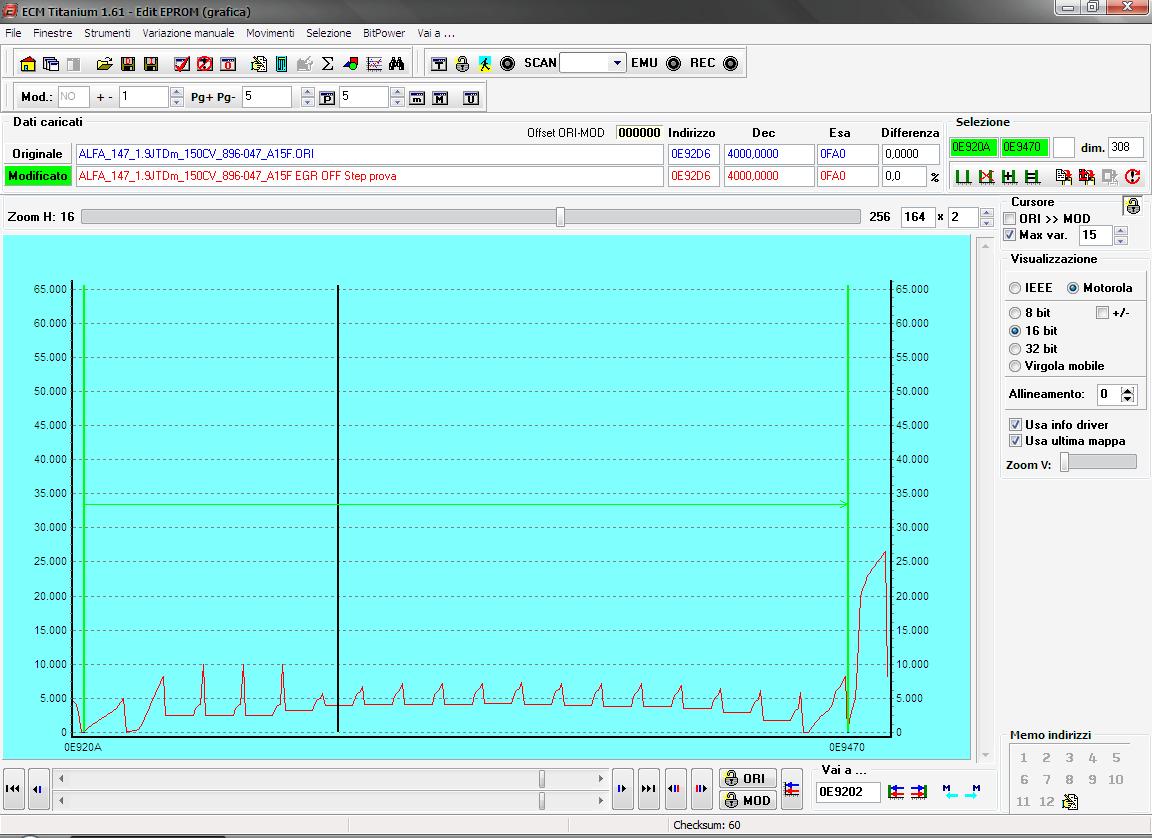Screen dimensions: 1152x838
Task: Click the Zoom H slider handle
Action: pos(560,217)
